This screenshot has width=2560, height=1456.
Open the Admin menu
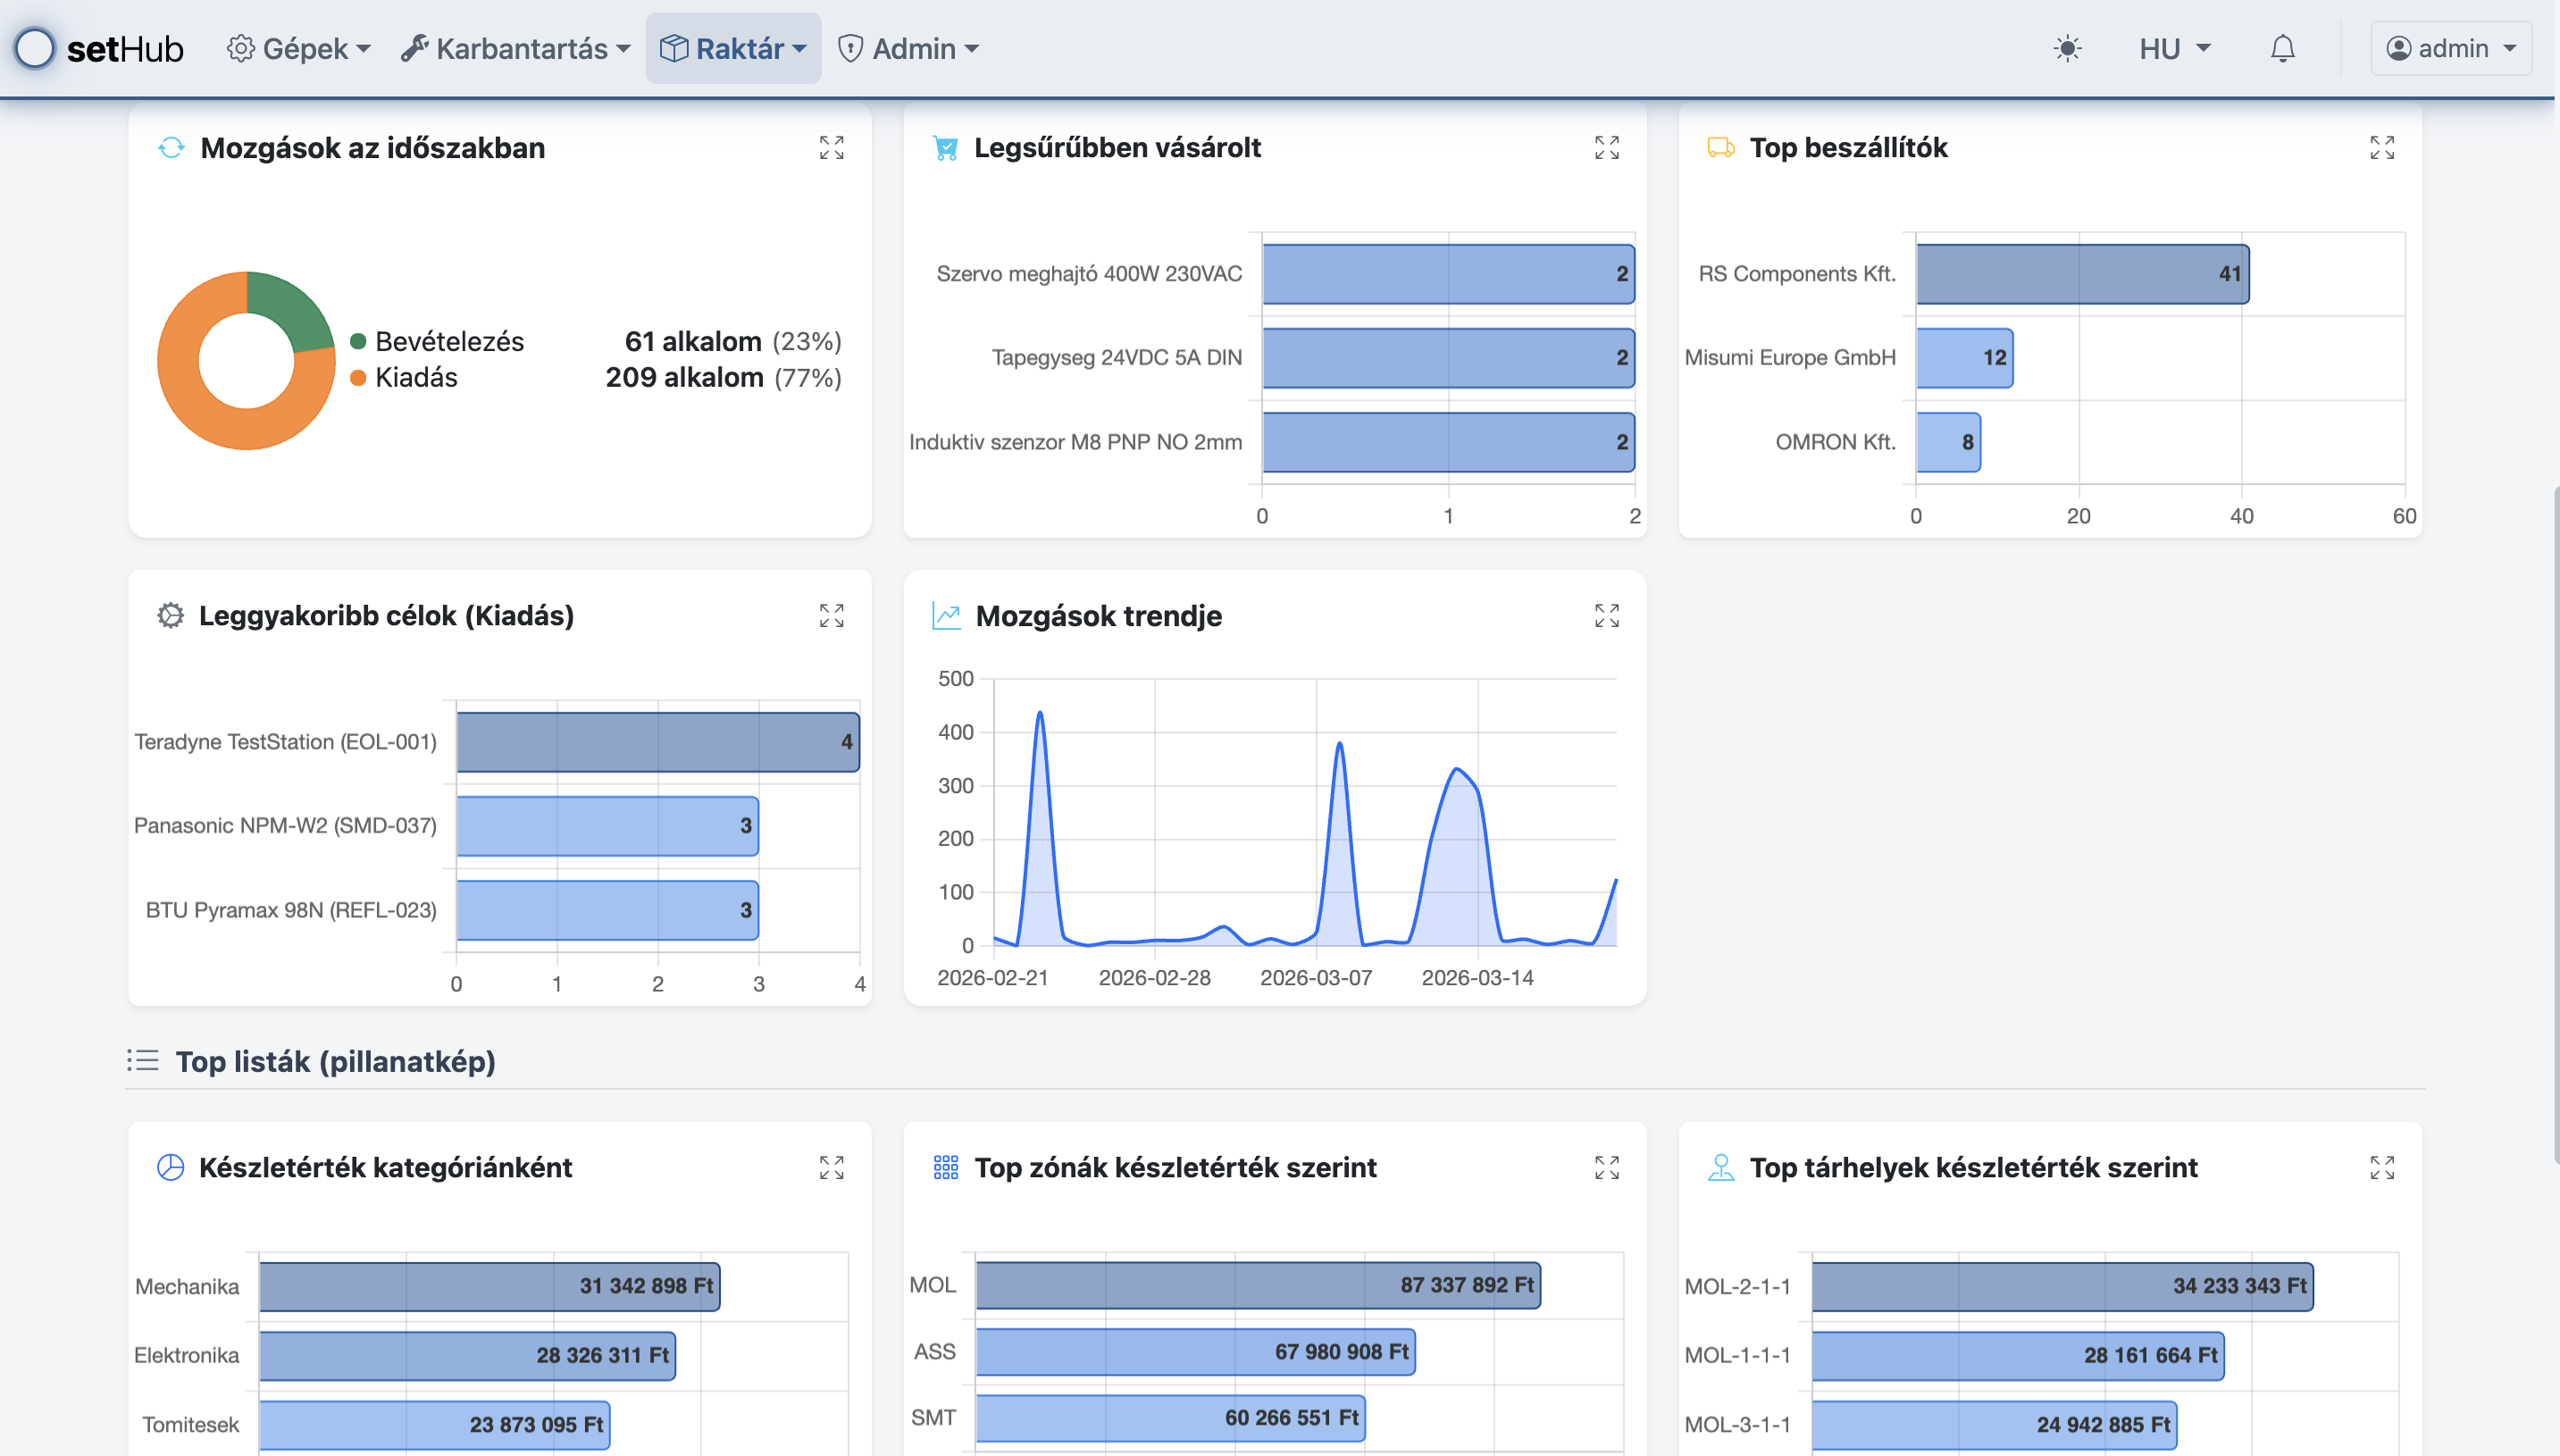908,49
